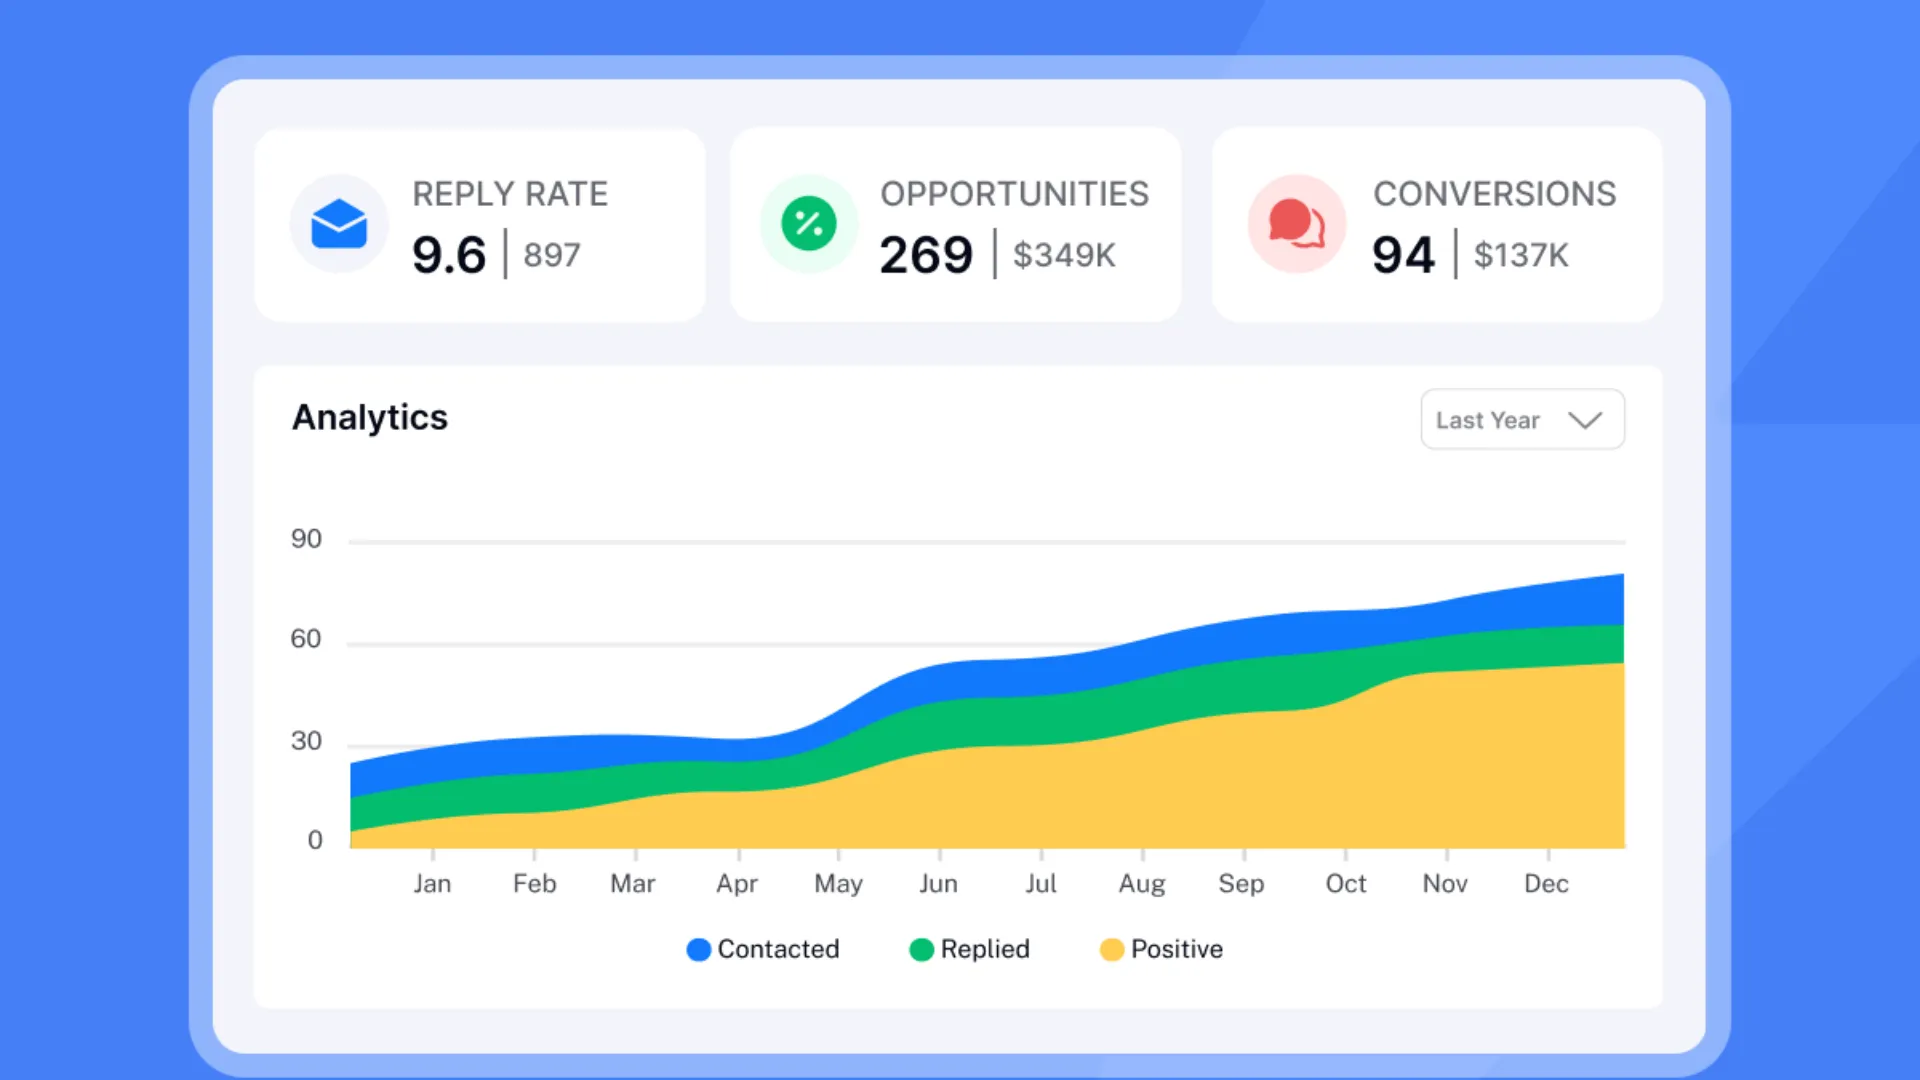The height and width of the screenshot is (1080, 1920).
Task: Click the $349K opportunities amount
Action: (x=1064, y=255)
